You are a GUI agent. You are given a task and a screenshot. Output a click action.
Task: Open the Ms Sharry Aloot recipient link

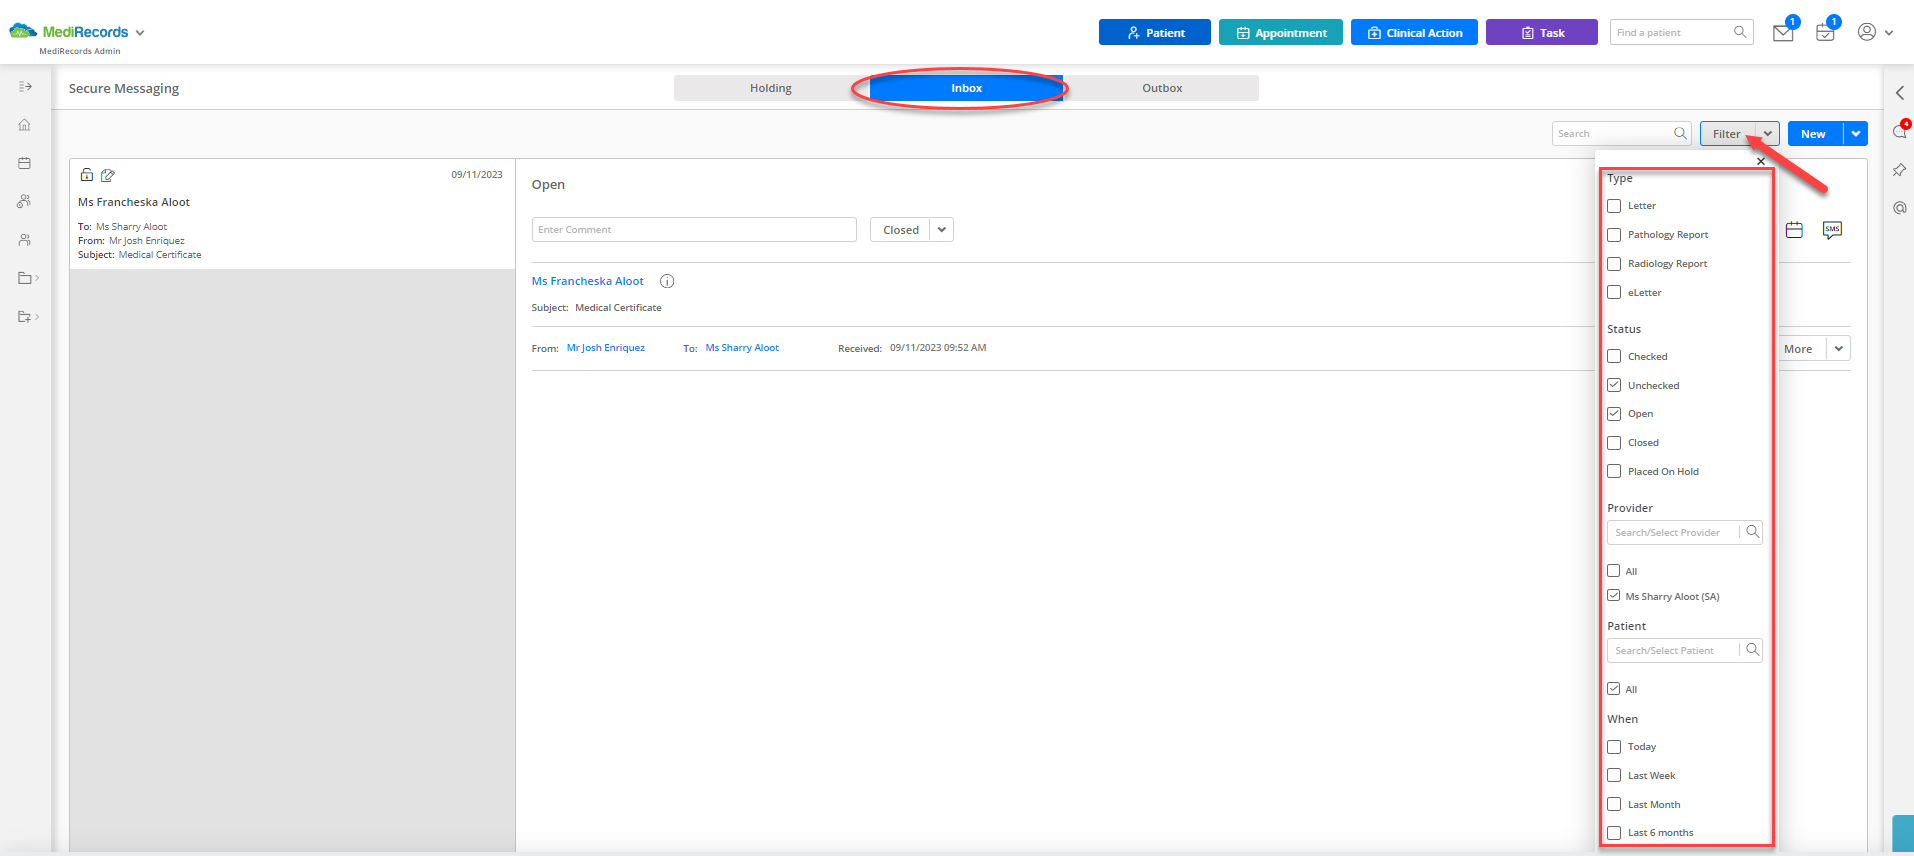(742, 348)
